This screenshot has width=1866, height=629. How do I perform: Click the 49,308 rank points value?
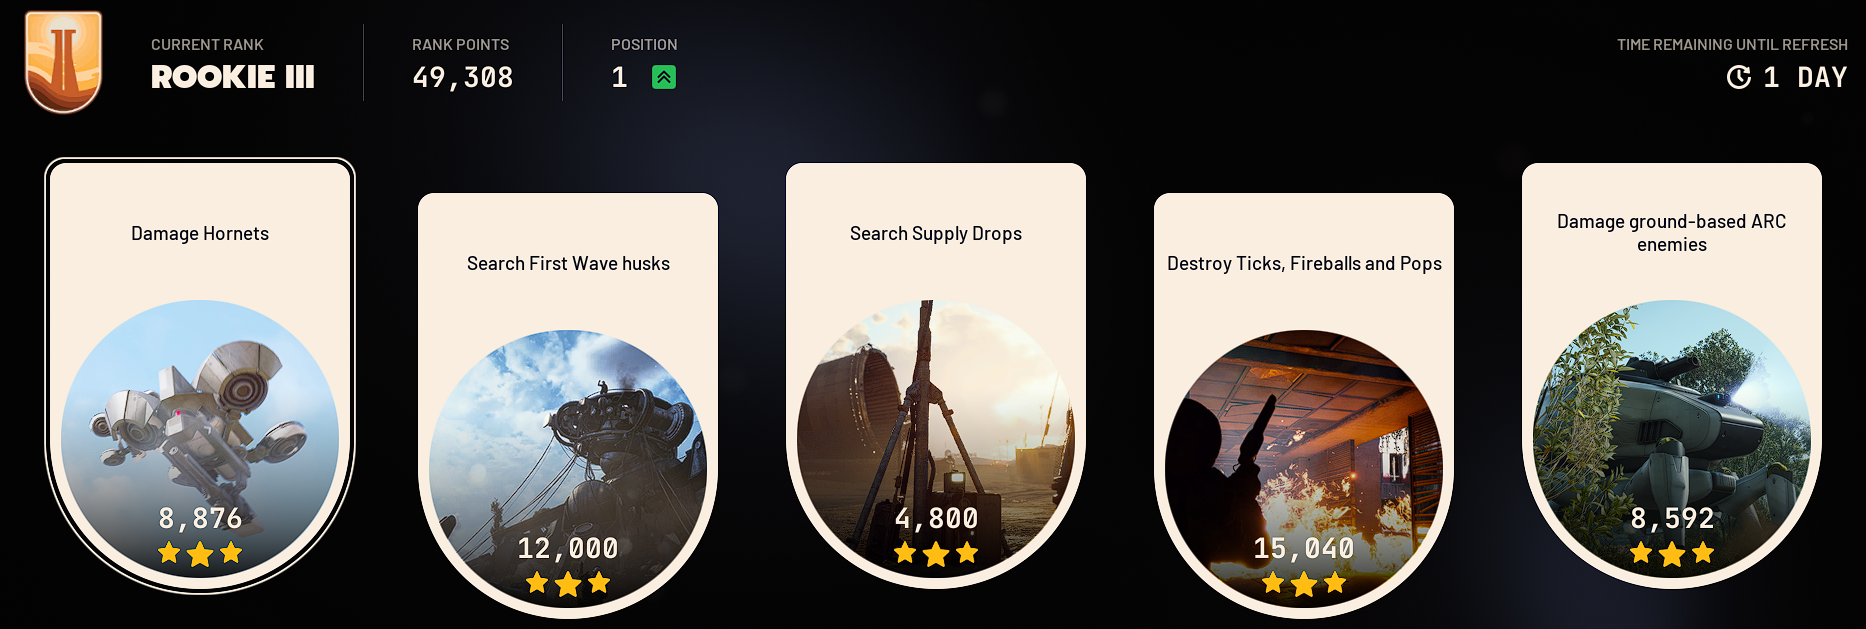tap(463, 77)
